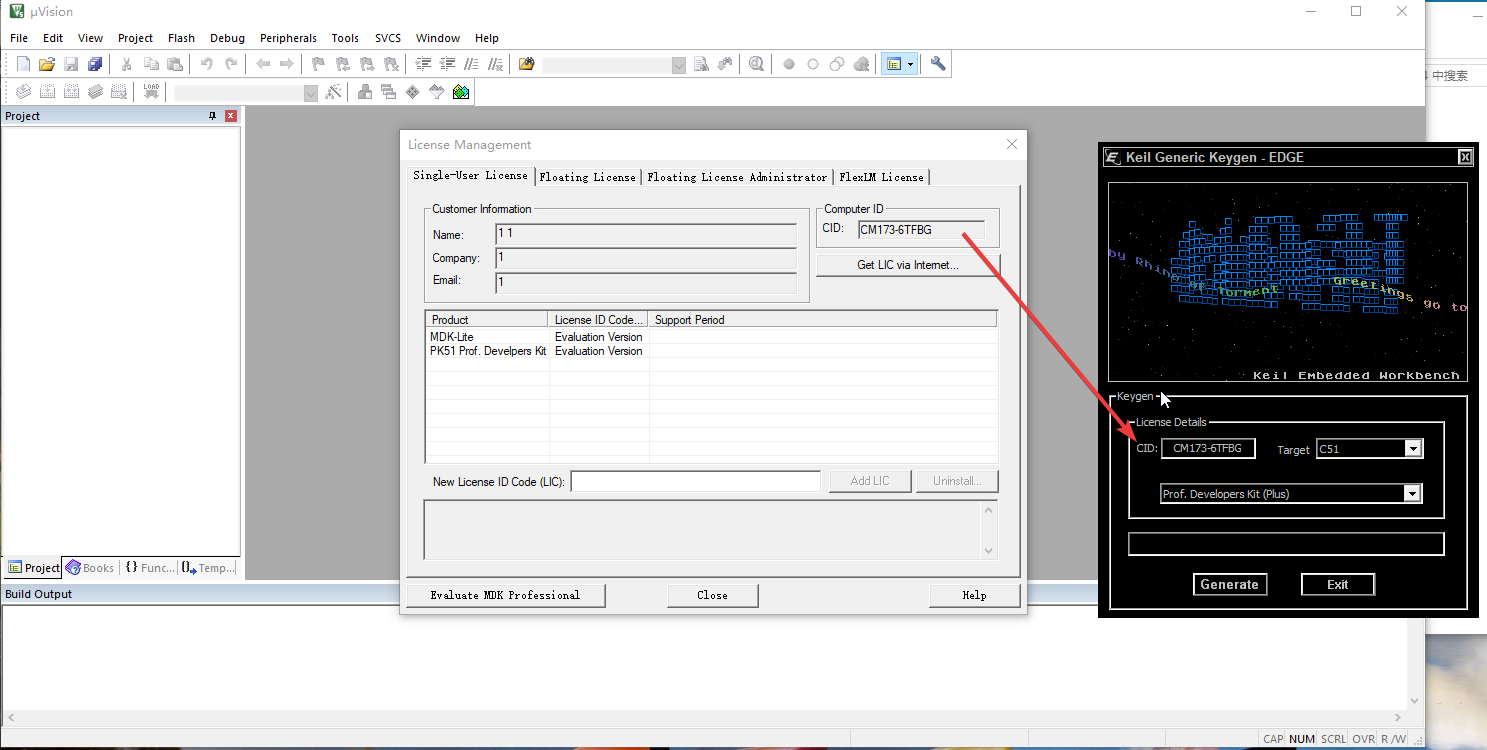Viewport: 1487px width, 750px height.
Task: Click the Open file folder icon
Action: [x=47, y=64]
